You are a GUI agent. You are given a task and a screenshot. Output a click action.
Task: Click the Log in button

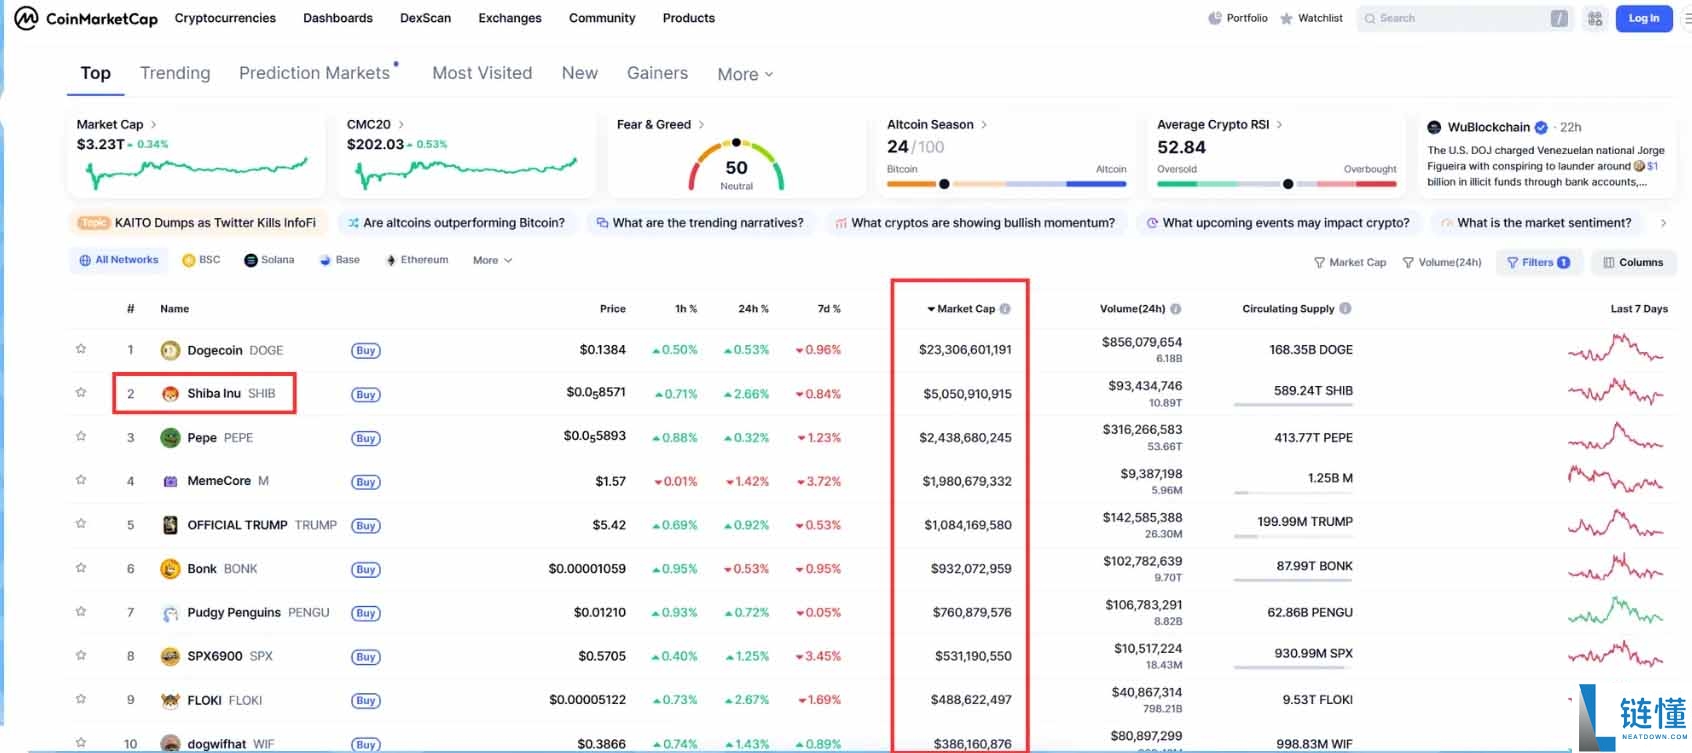1644,18
